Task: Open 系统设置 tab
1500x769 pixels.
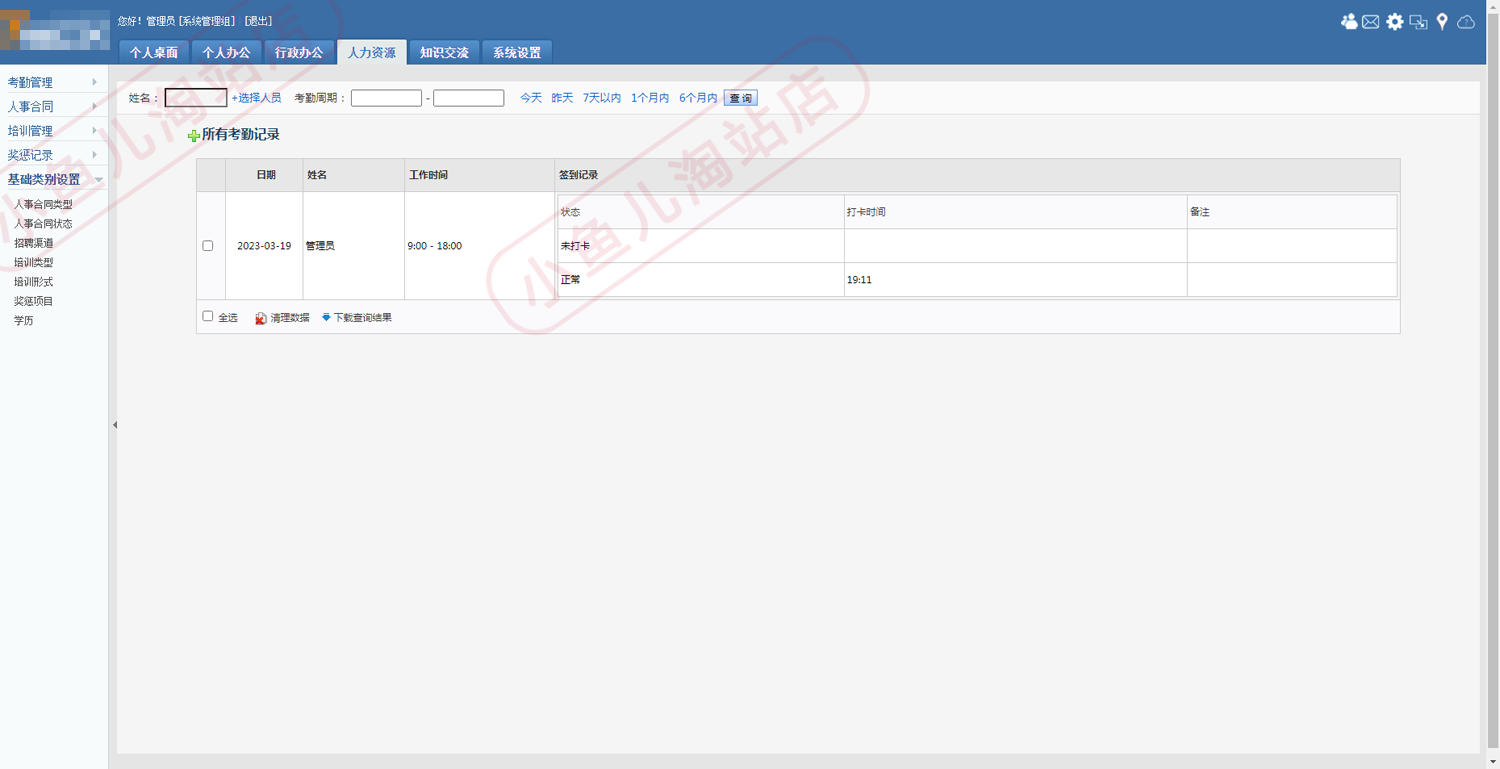Action: [x=517, y=52]
